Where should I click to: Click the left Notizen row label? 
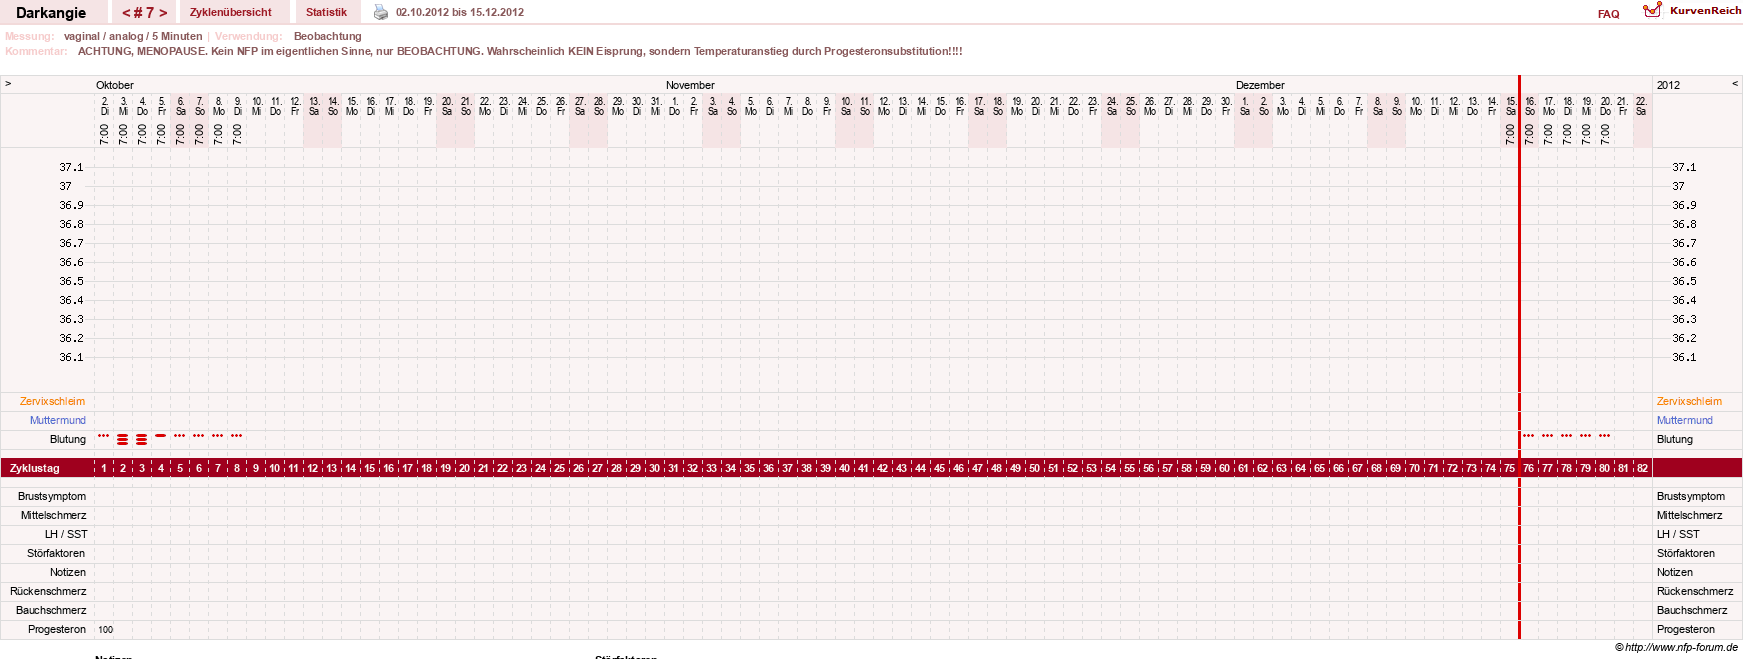68,572
